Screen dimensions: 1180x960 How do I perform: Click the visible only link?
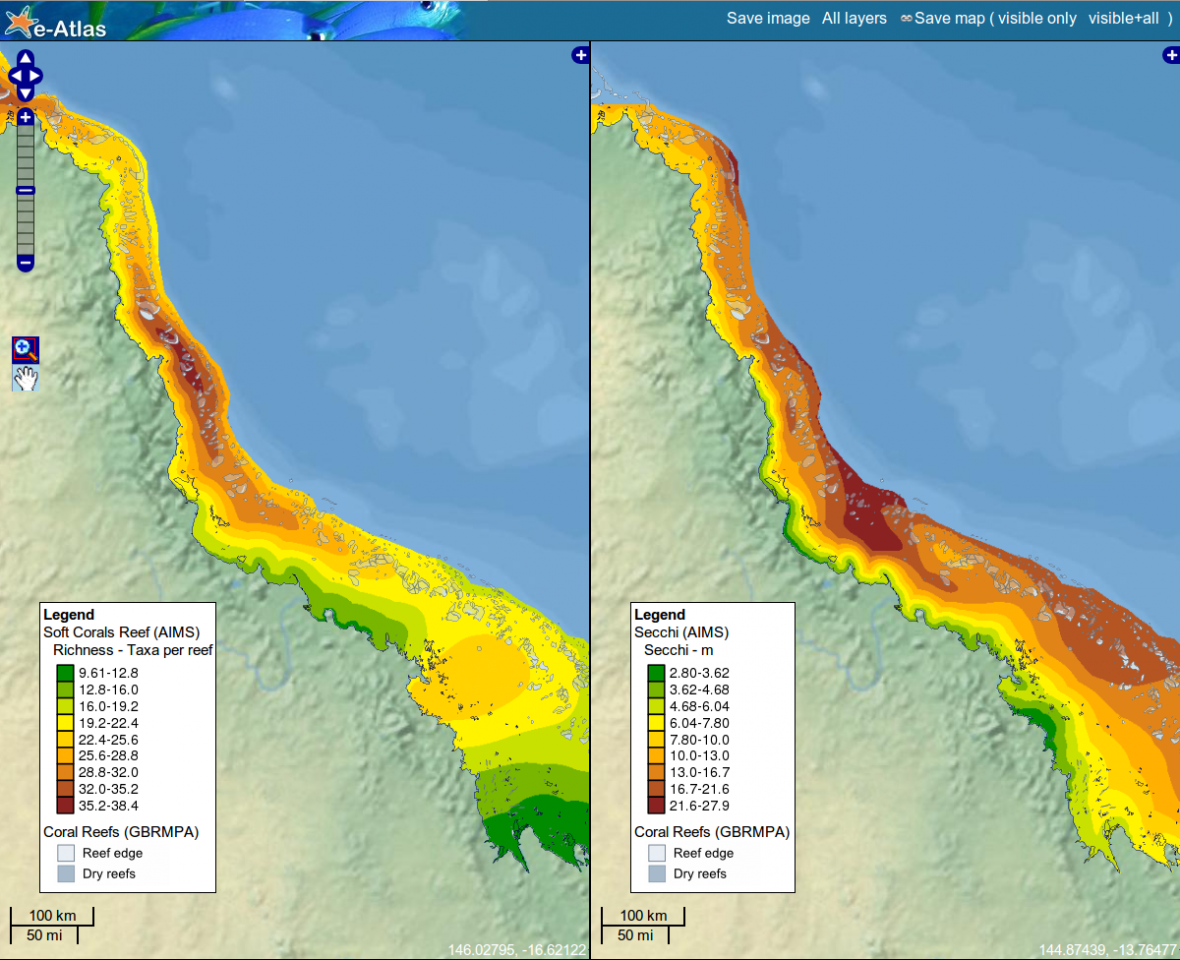point(1037,18)
